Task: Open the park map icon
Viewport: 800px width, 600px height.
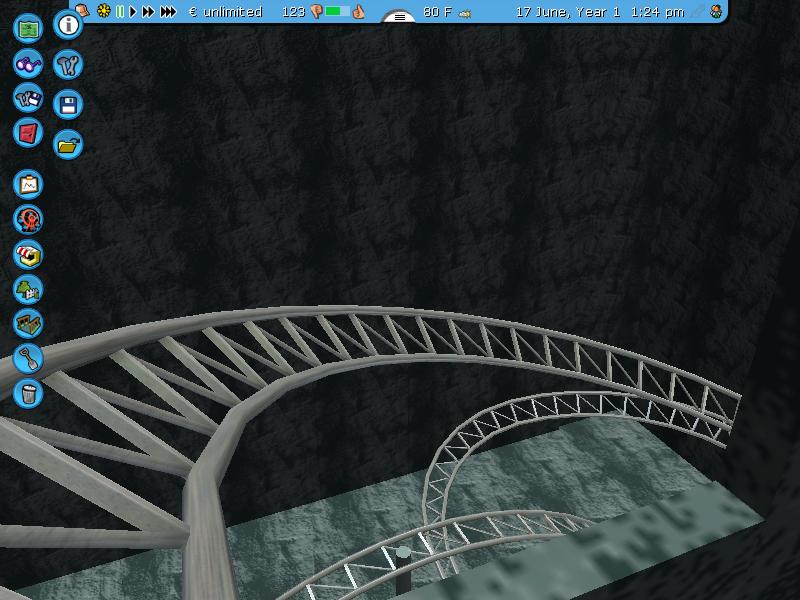Action: (28, 28)
